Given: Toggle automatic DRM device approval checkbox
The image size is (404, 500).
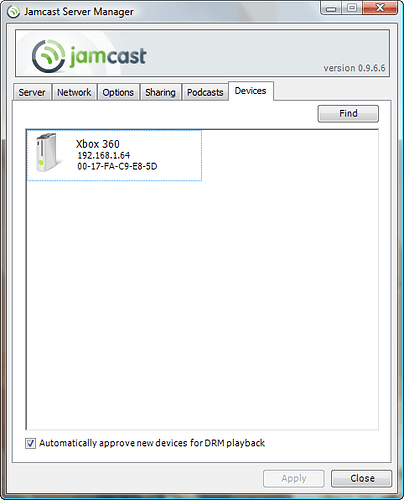Looking at the screenshot, I should 30,443.
